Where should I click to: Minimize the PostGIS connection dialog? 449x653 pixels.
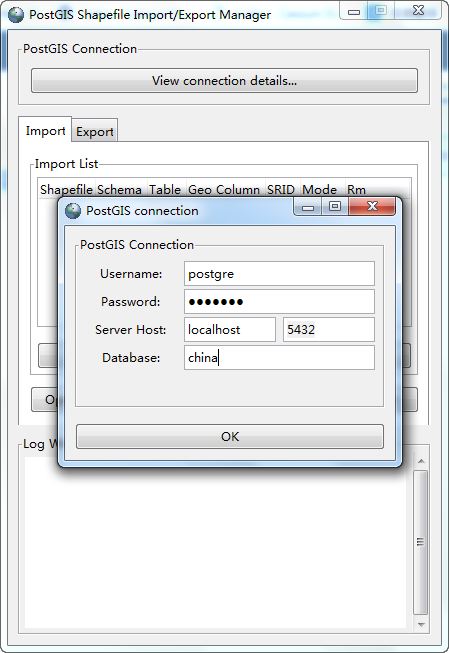pos(308,207)
